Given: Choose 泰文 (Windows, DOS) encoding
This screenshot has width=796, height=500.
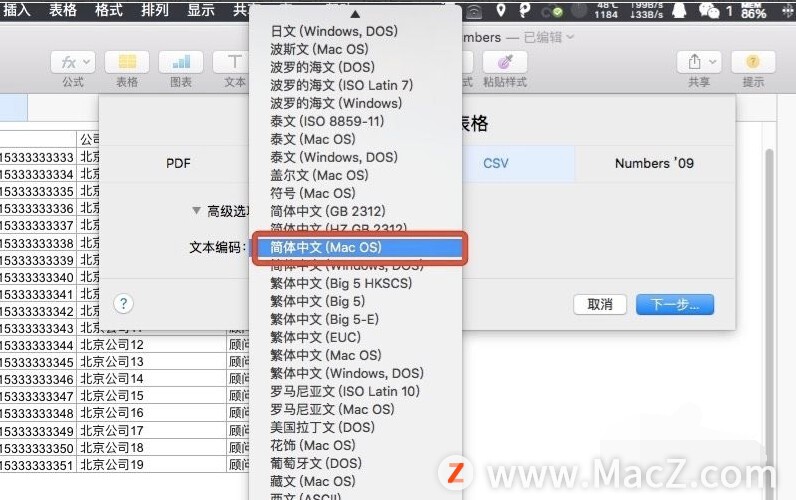Looking at the screenshot, I should click(355, 157).
